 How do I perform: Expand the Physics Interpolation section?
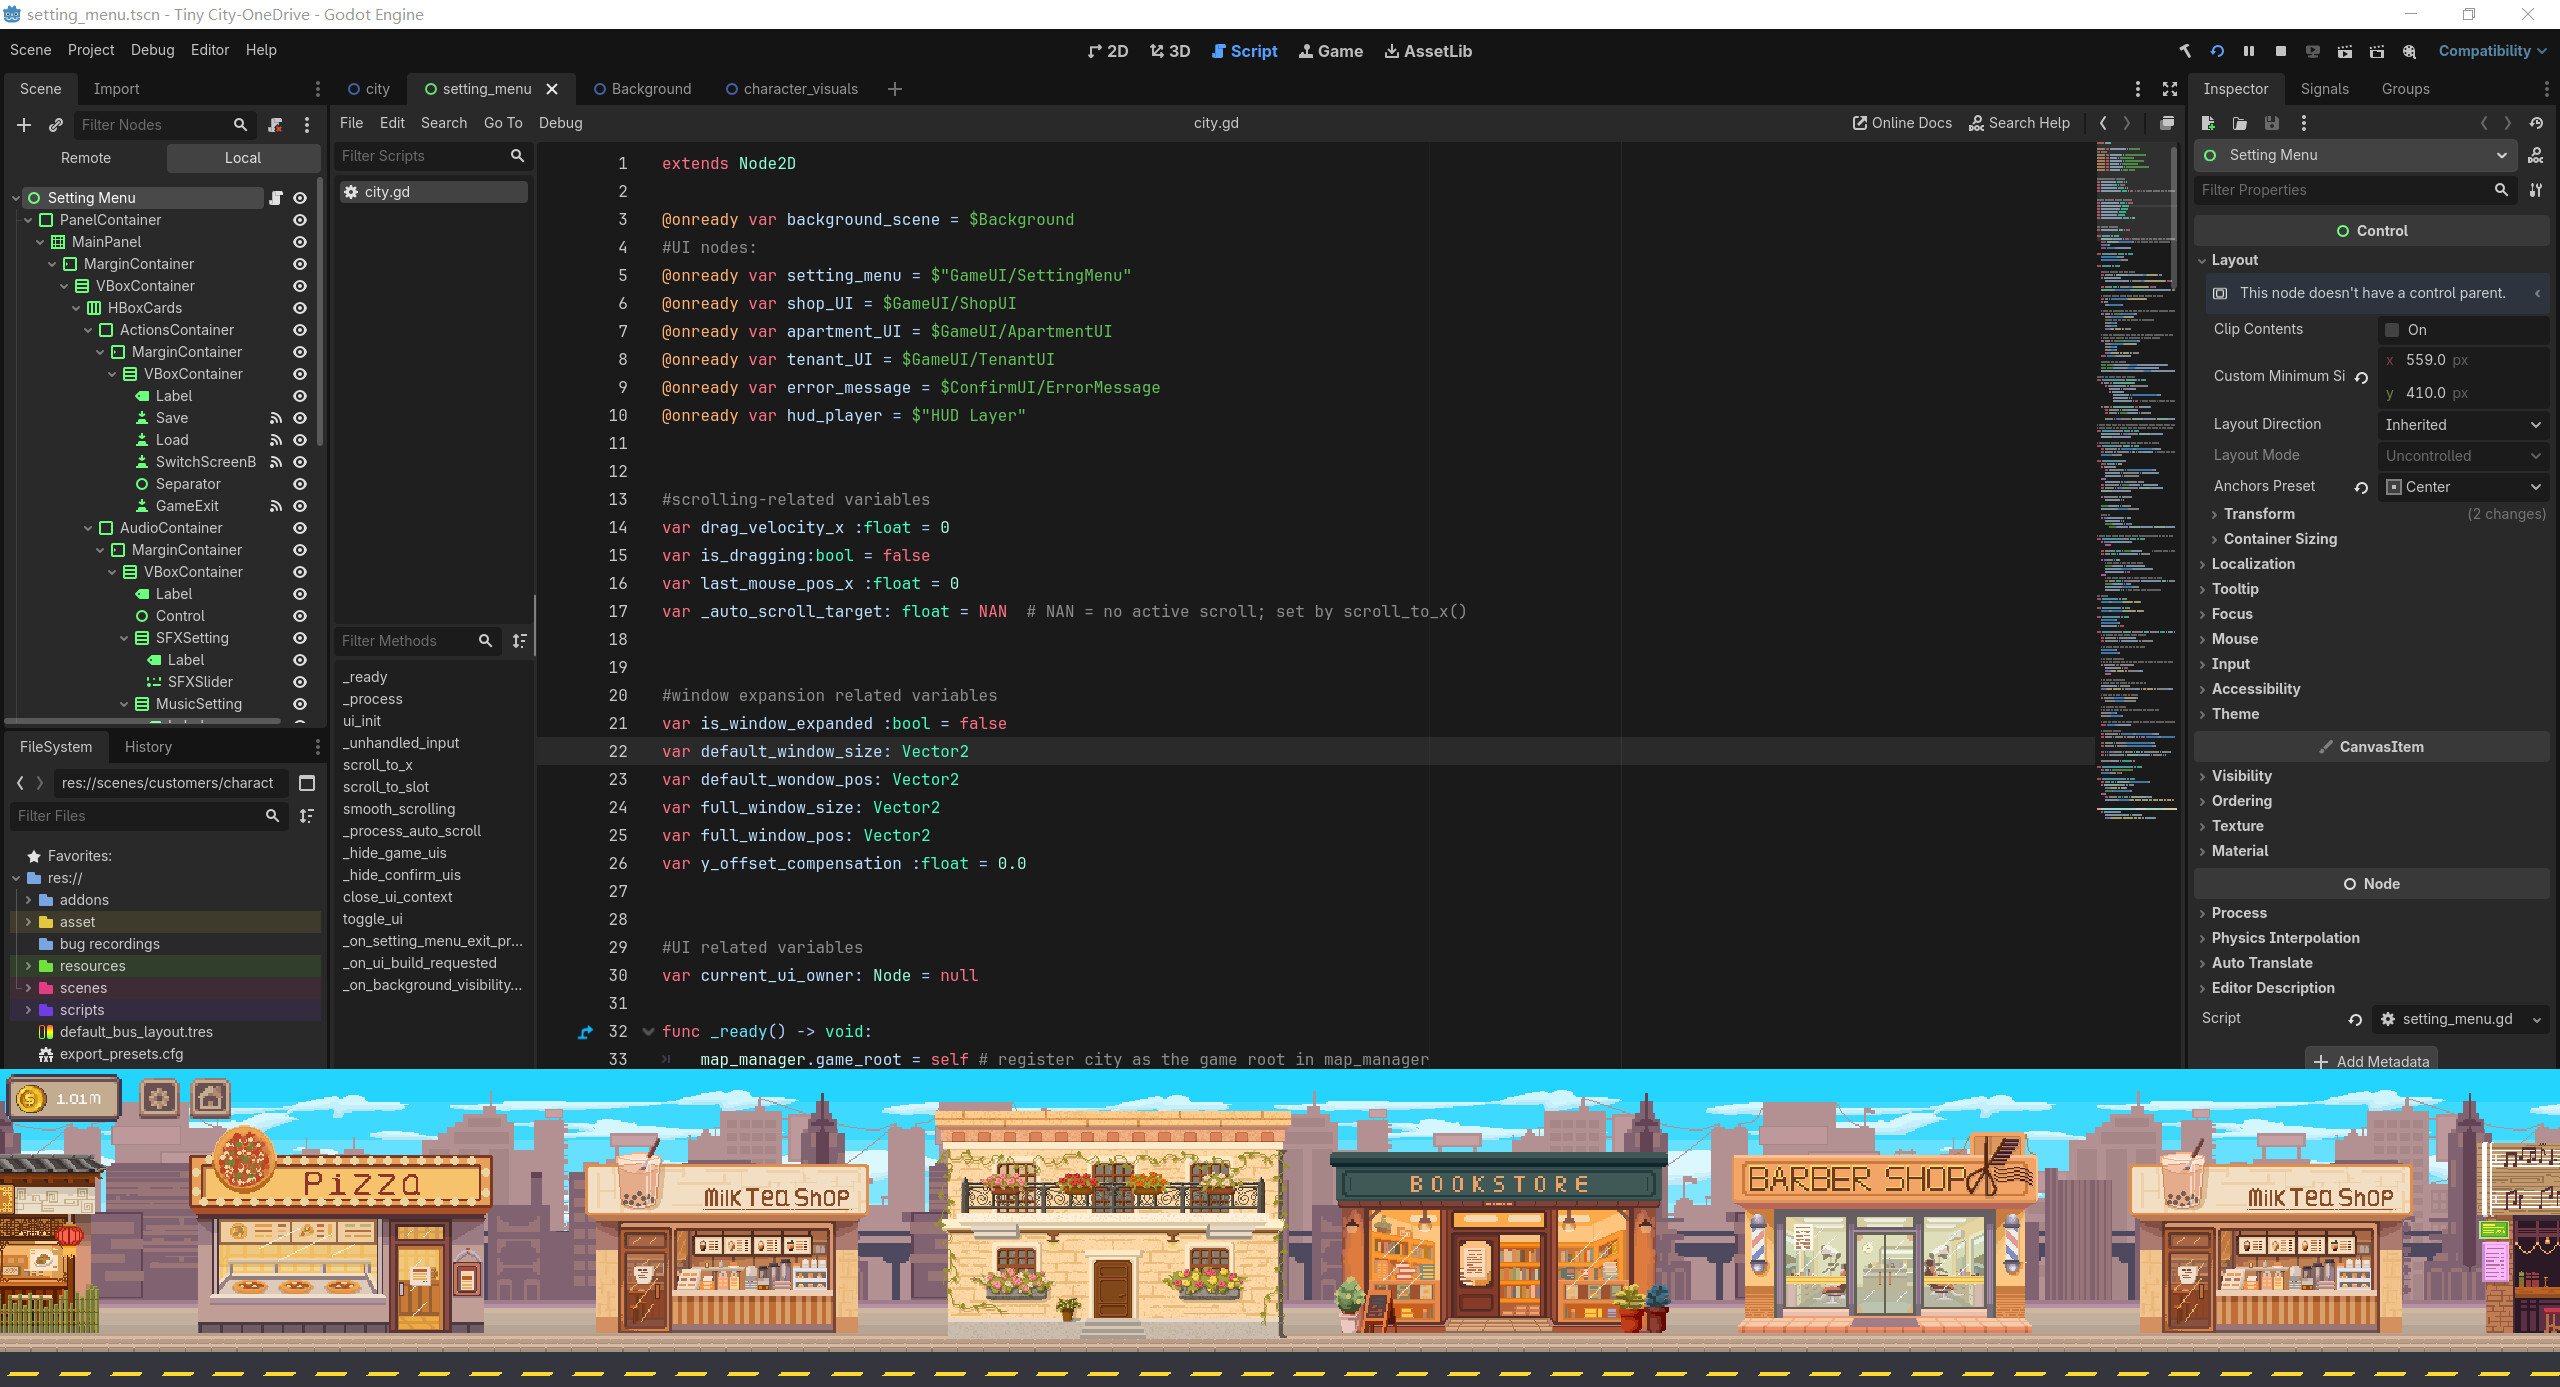pos(2285,938)
